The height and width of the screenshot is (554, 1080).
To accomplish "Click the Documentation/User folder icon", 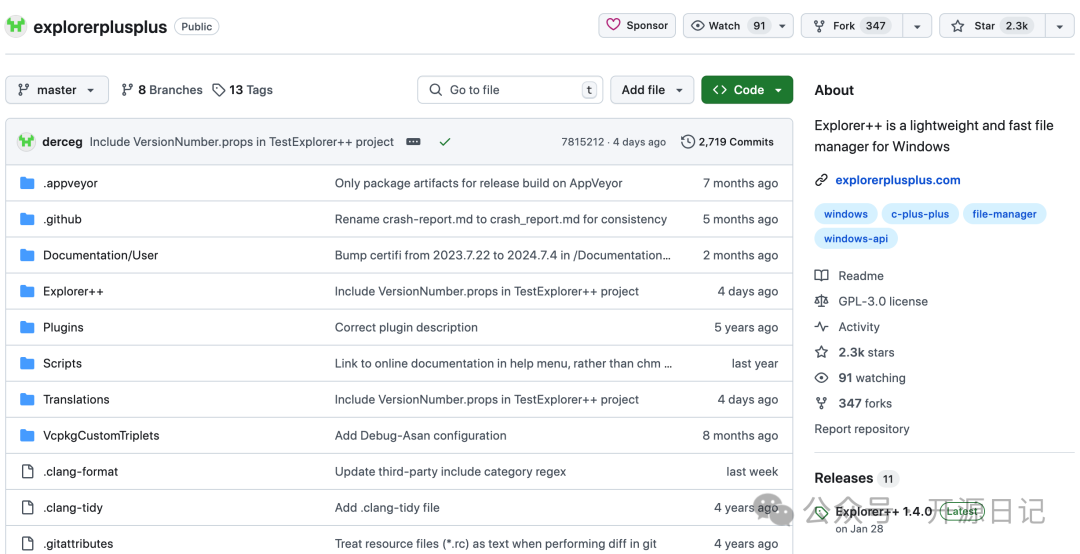I will click(27, 255).
